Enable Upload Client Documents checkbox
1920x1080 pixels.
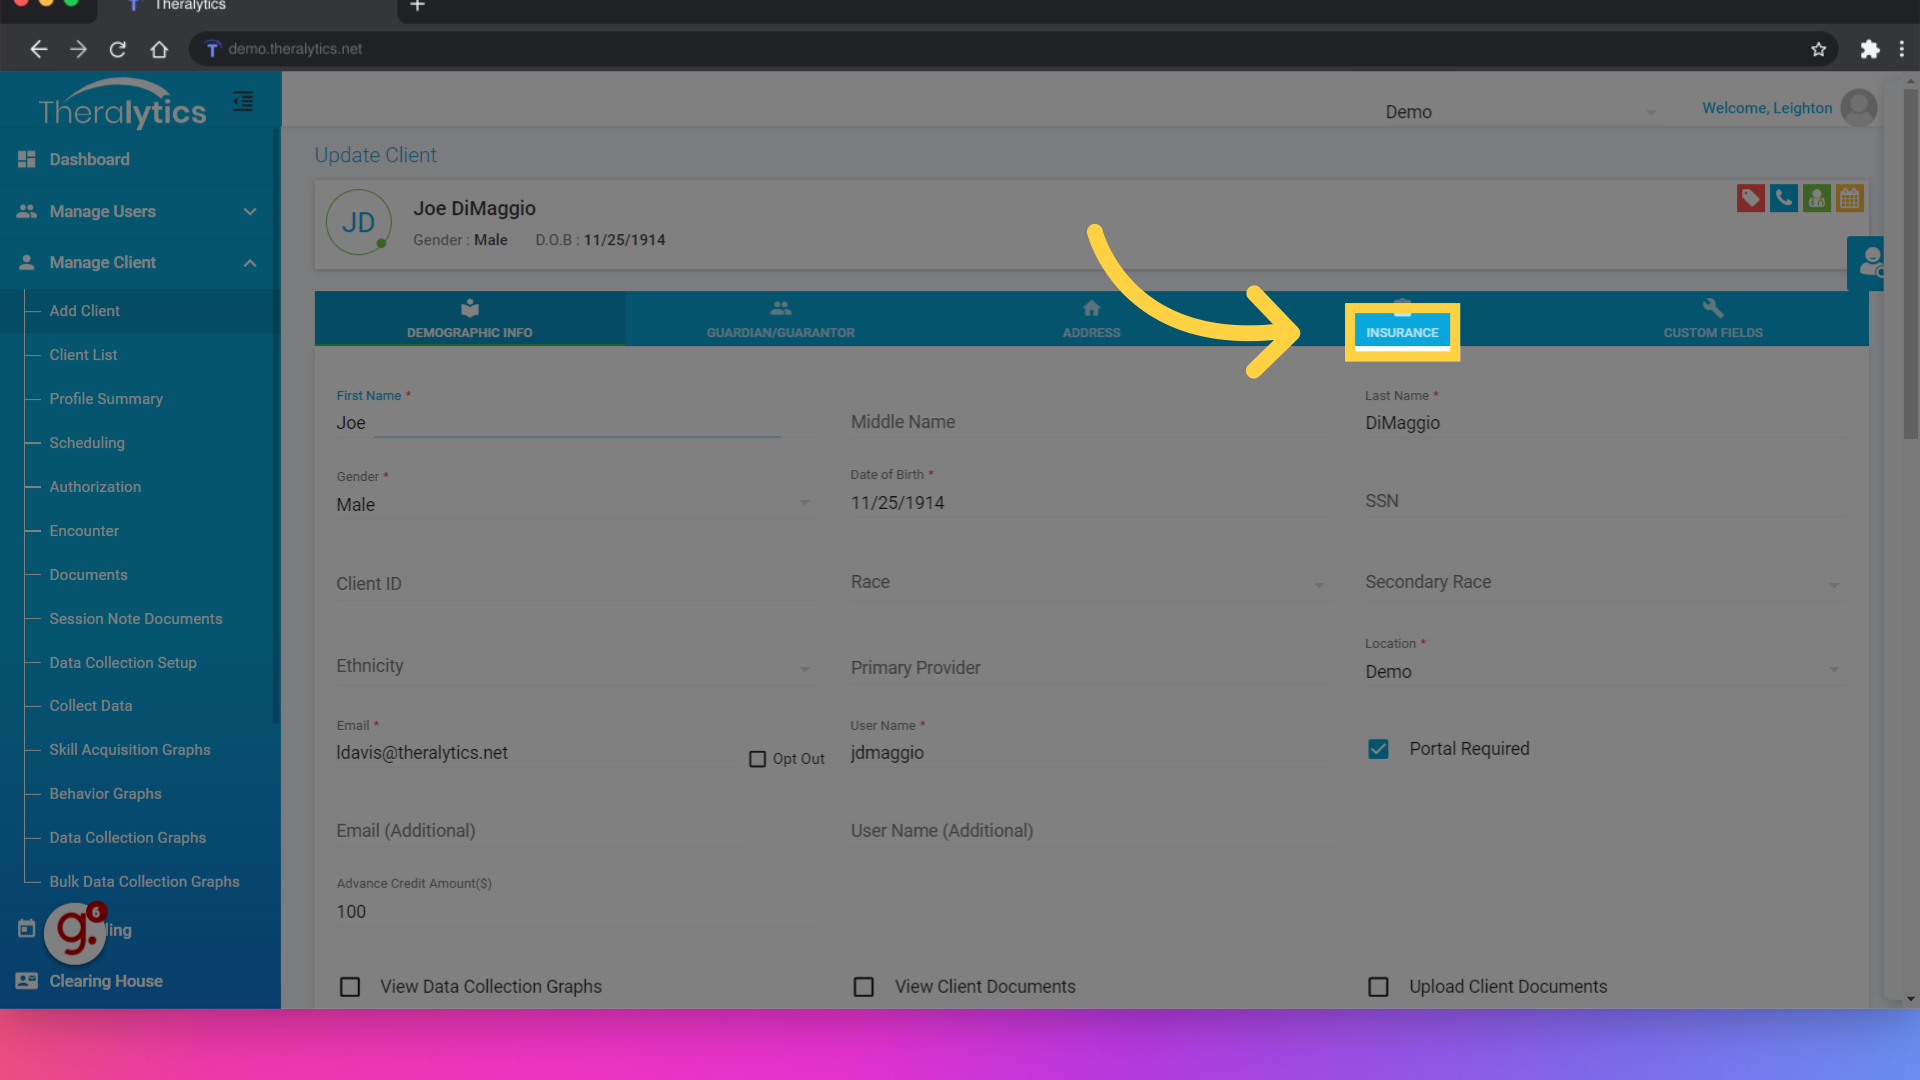coord(1378,986)
